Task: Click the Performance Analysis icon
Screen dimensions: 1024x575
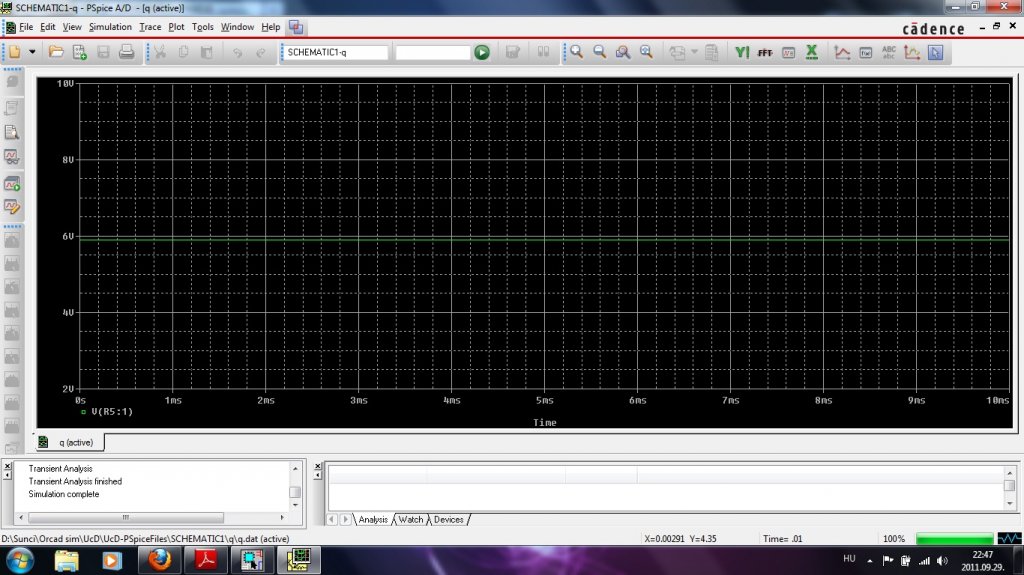Action: click(788, 52)
